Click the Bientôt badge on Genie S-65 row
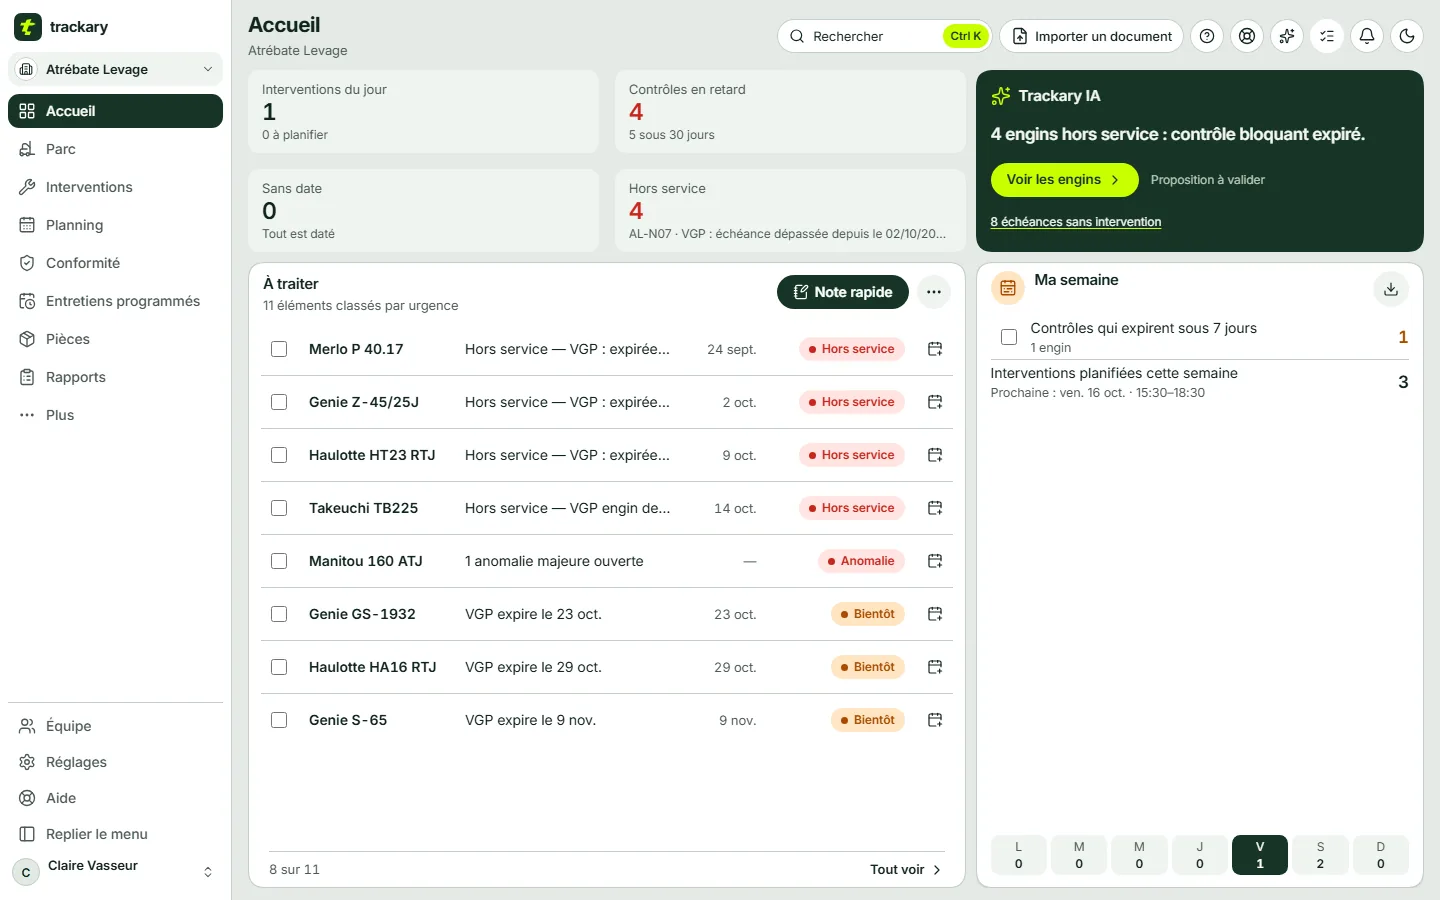Image resolution: width=1440 pixels, height=900 pixels. click(868, 720)
